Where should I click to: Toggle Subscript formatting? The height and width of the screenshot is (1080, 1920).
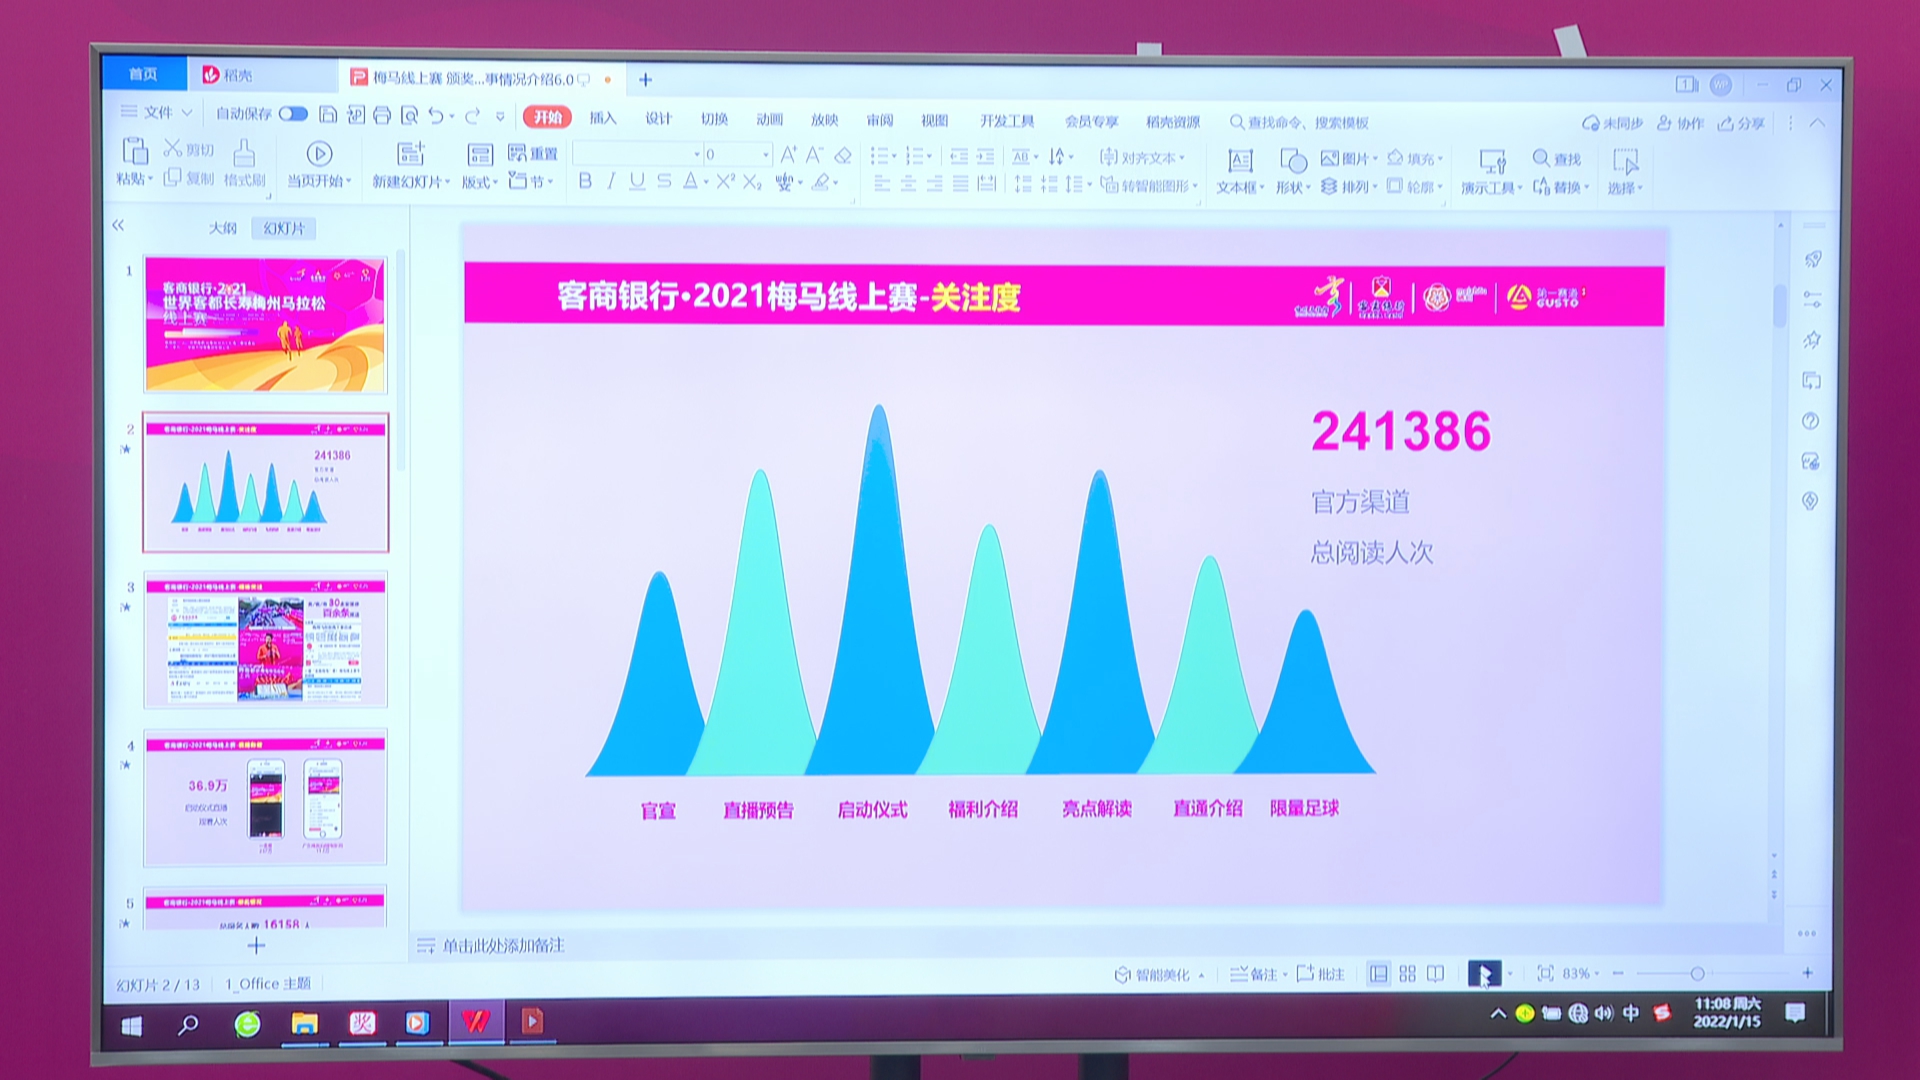click(752, 182)
